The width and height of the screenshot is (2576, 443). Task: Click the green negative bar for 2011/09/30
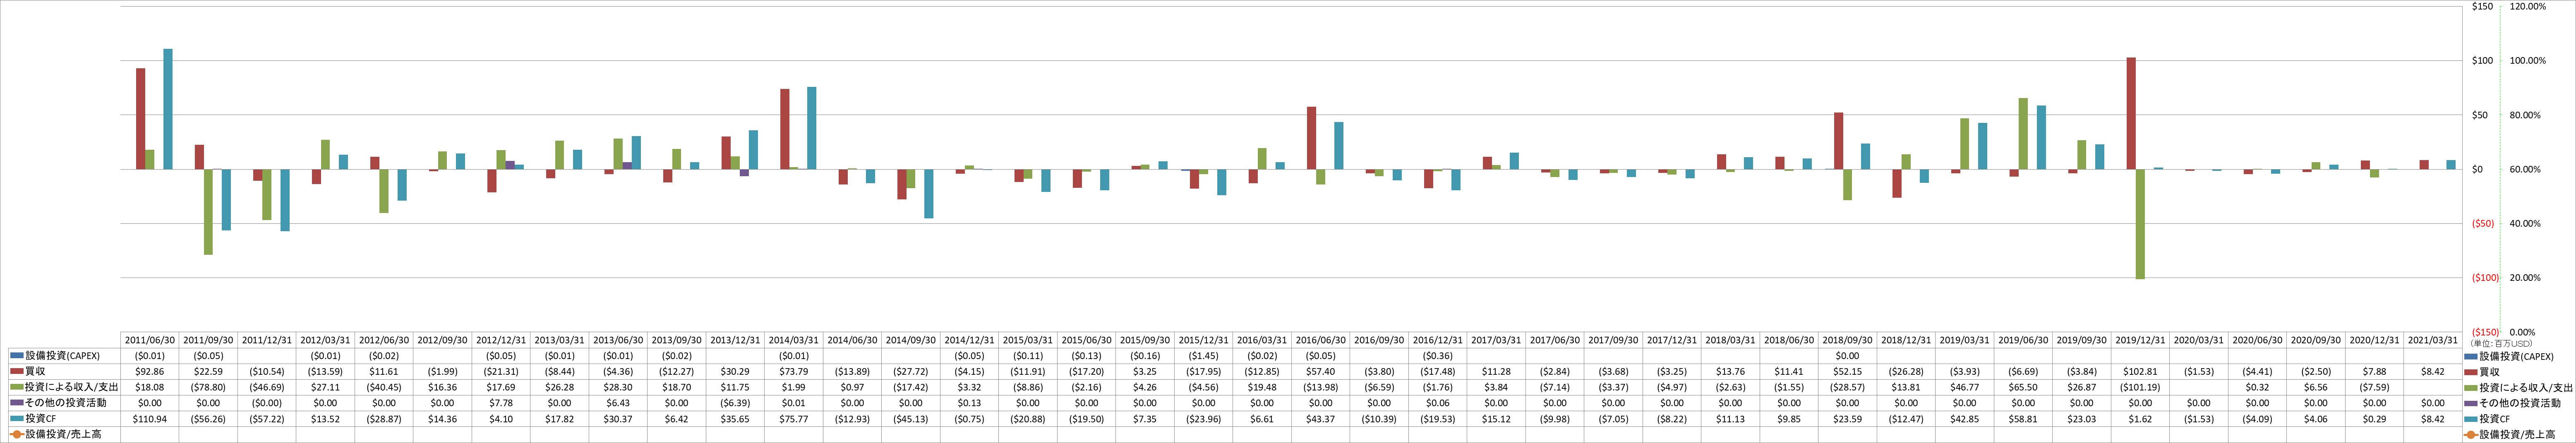pos(209,212)
